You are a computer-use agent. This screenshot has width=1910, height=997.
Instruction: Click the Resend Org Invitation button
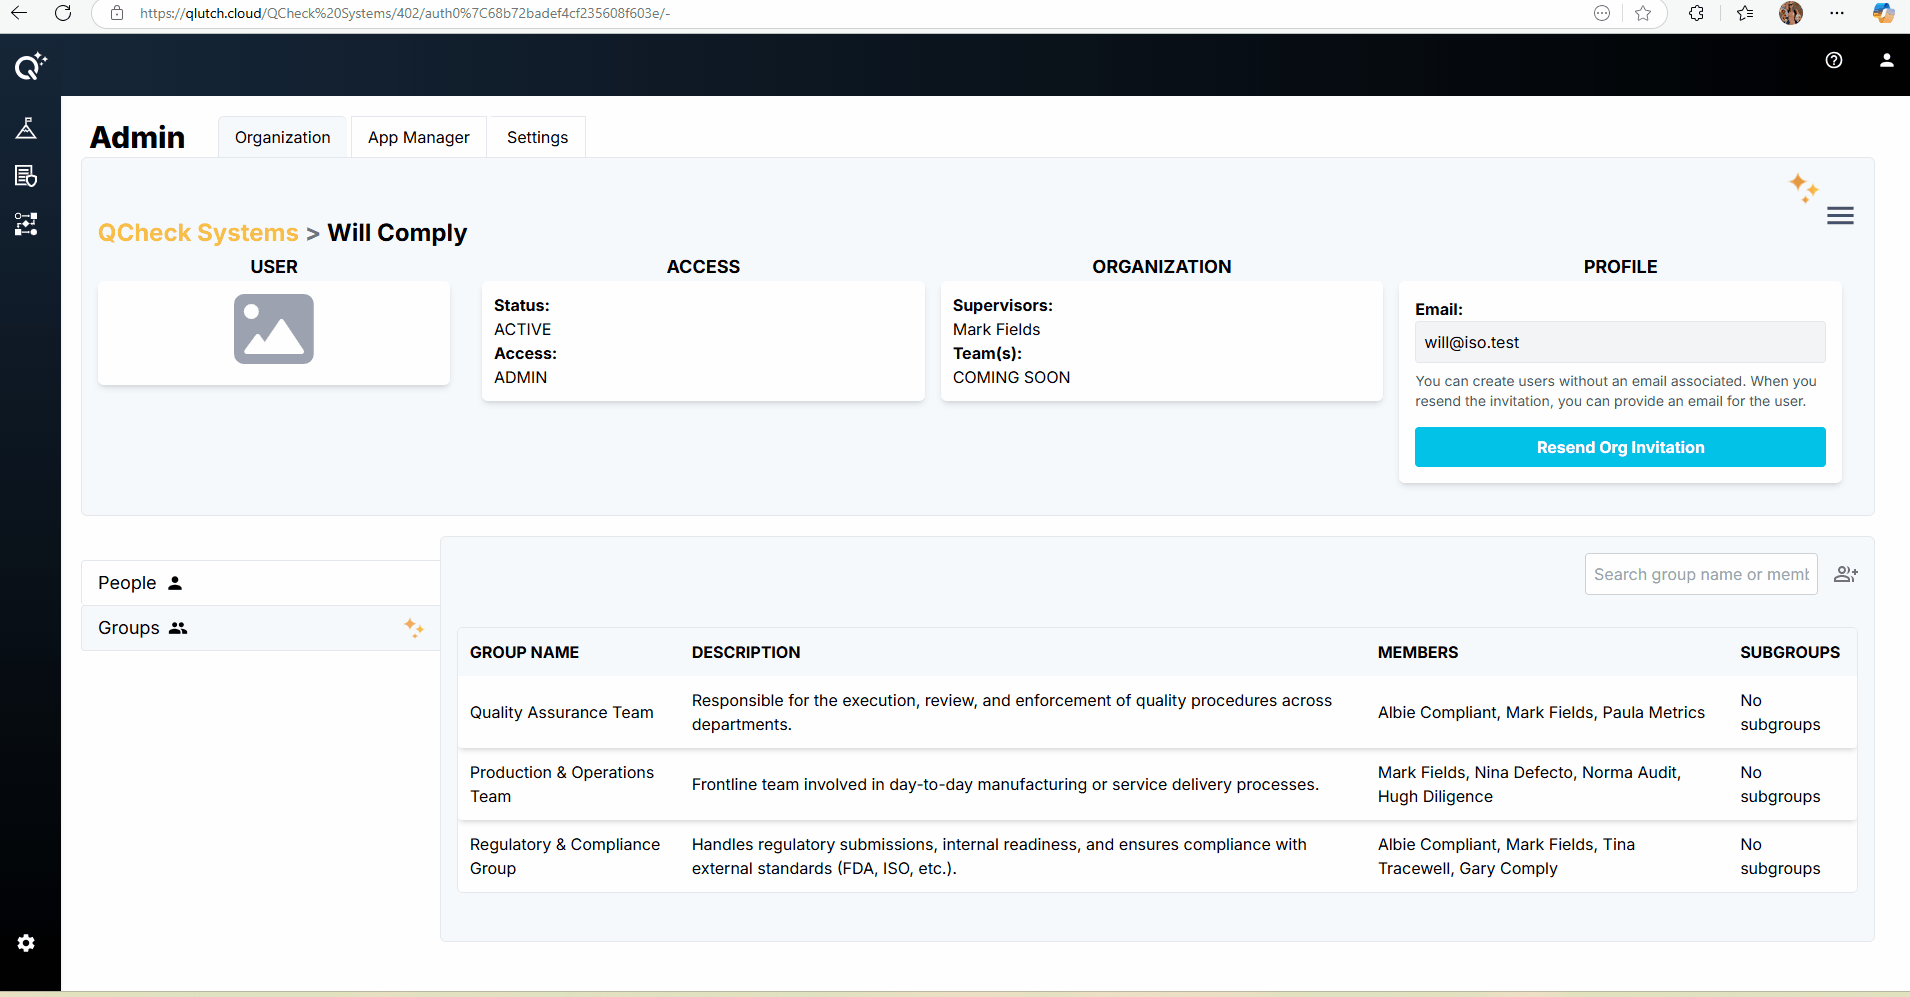1619,447
